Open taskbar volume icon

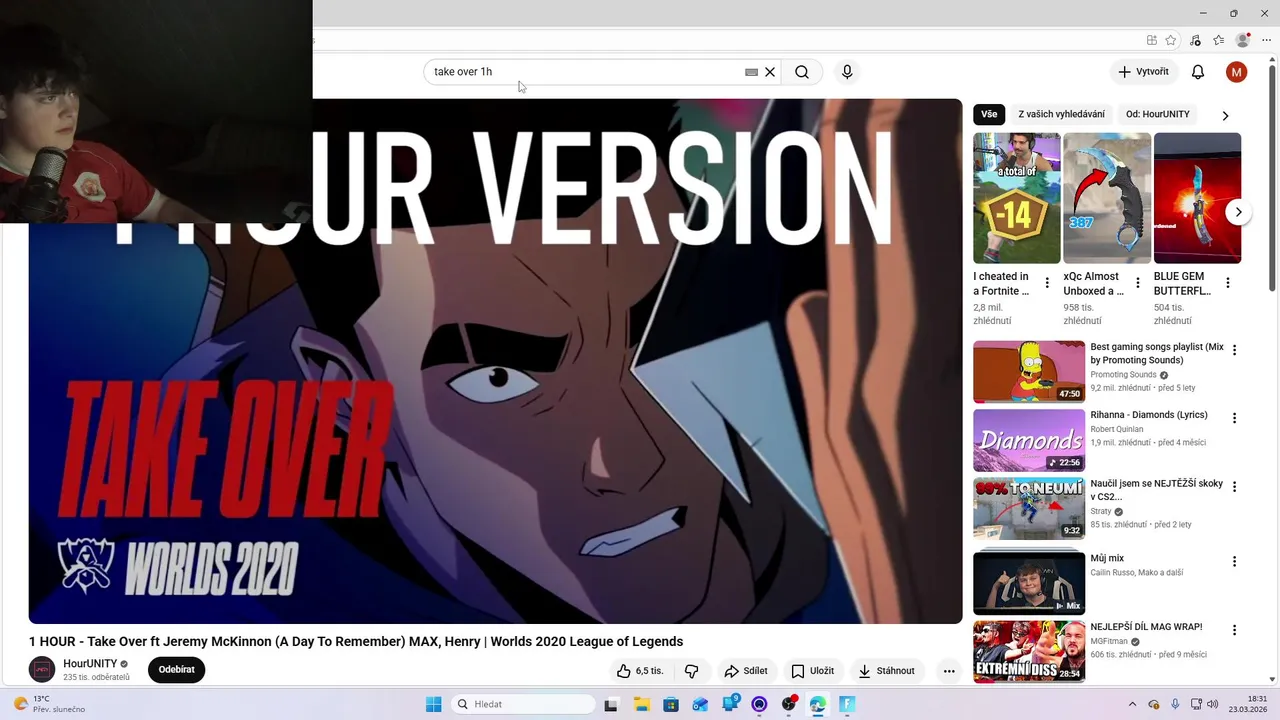(1214, 704)
